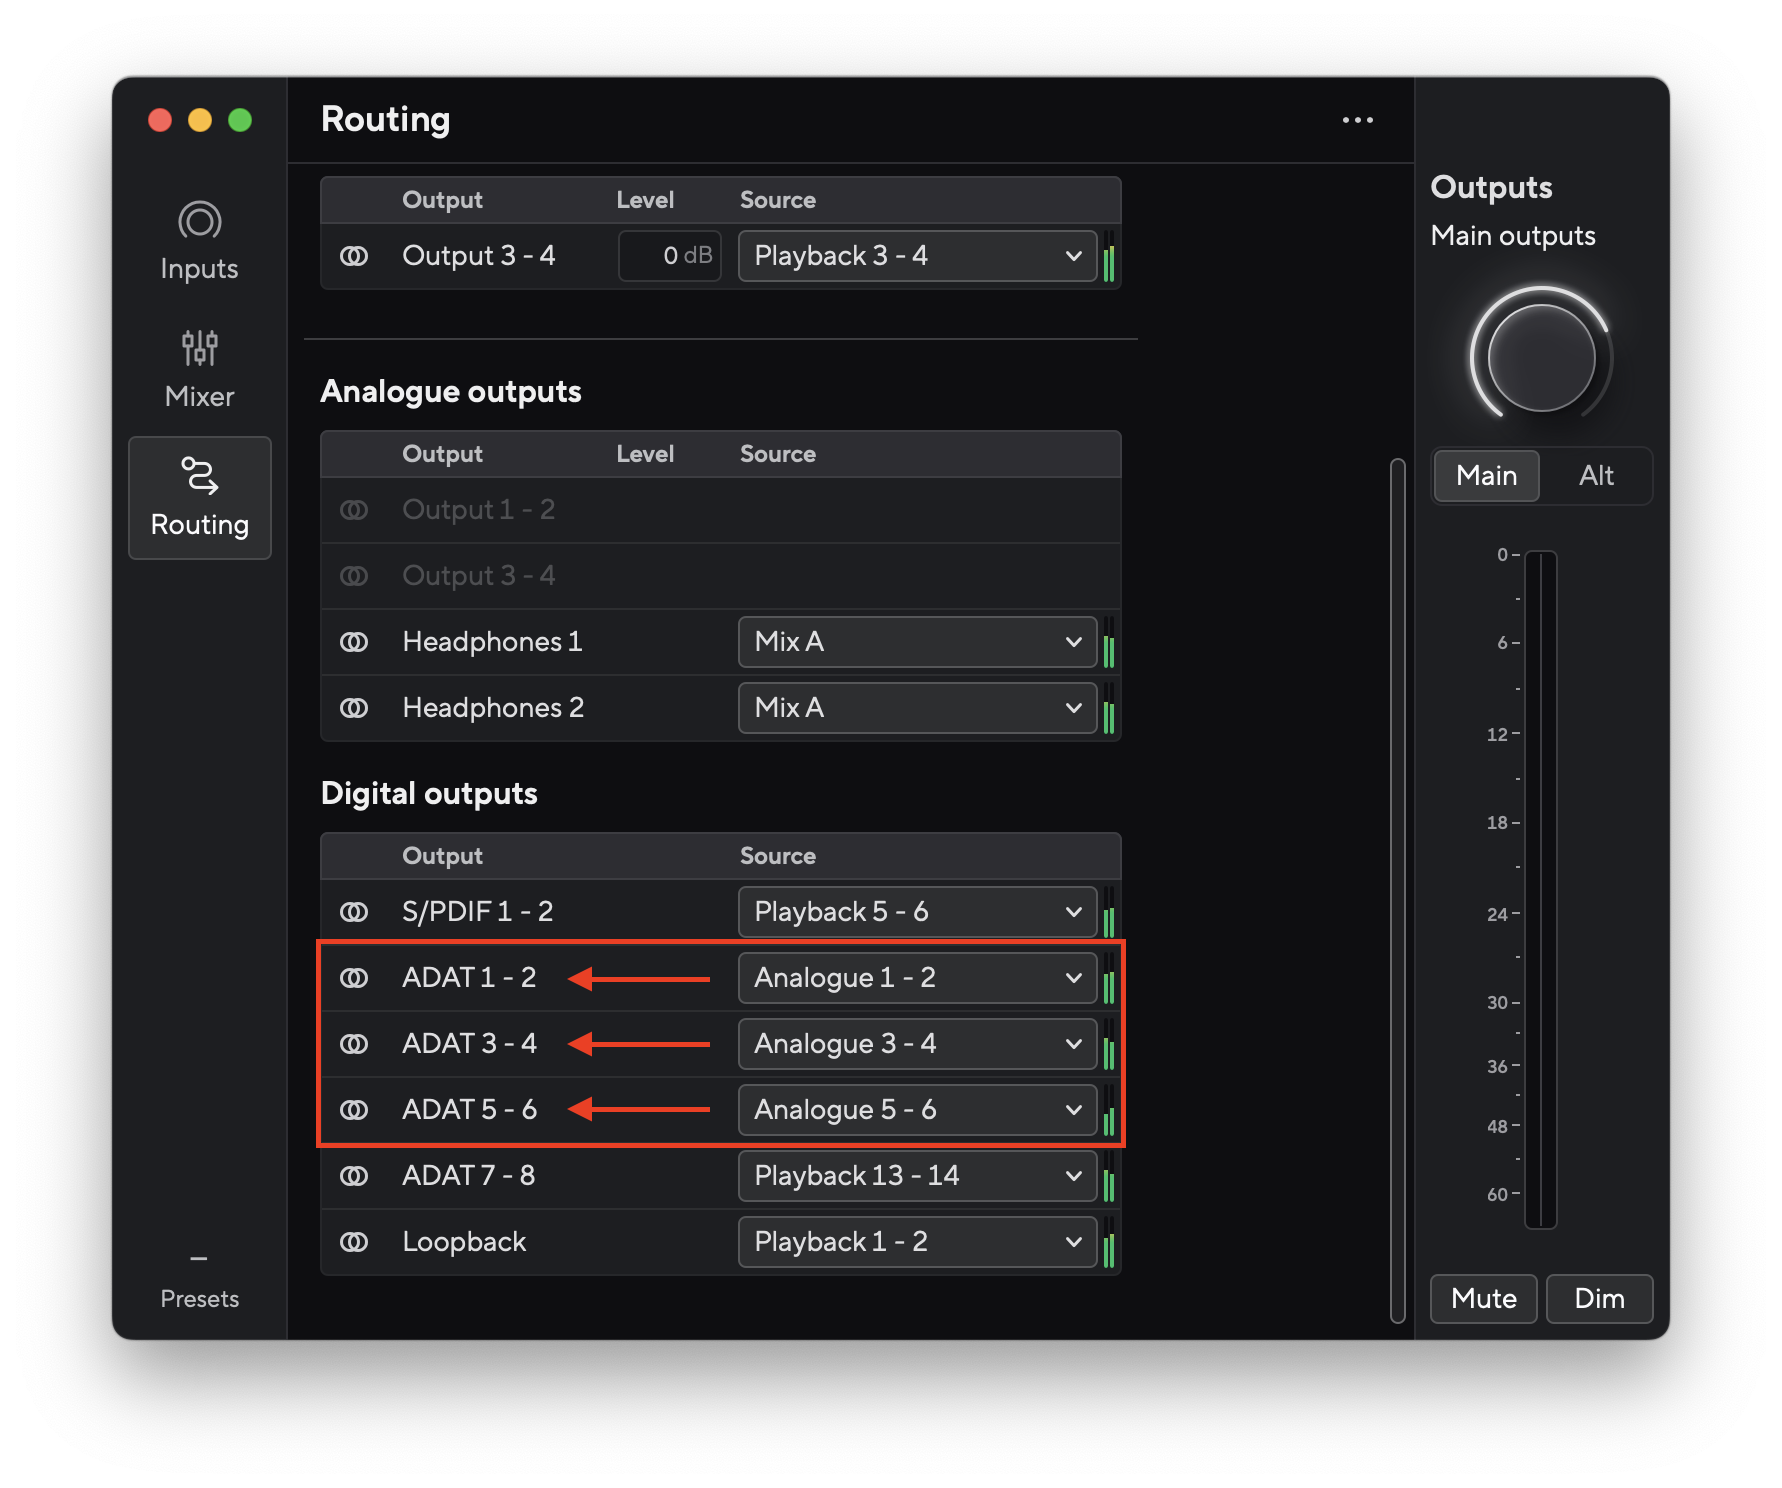Open the Analogue 5 - 6 source dropdown
The height and width of the screenshot is (1488, 1782).
(x=917, y=1110)
